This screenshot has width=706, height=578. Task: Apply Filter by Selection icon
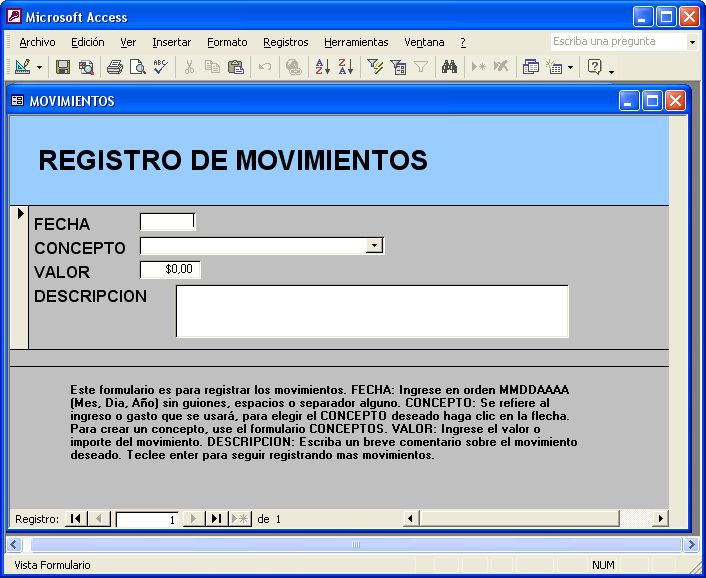pyautogui.click(x=375, y=67)
